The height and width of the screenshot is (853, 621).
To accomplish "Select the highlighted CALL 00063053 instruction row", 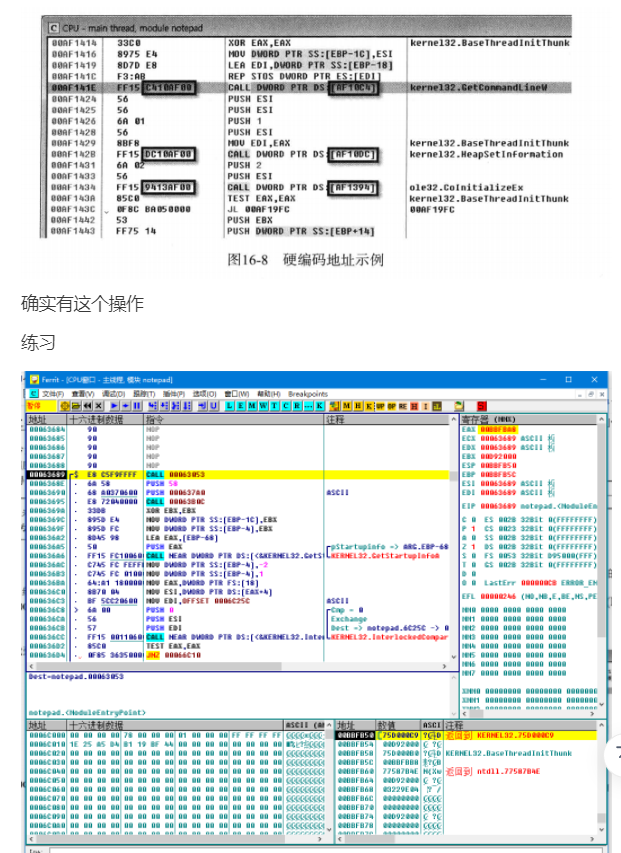I will [238, 474].
